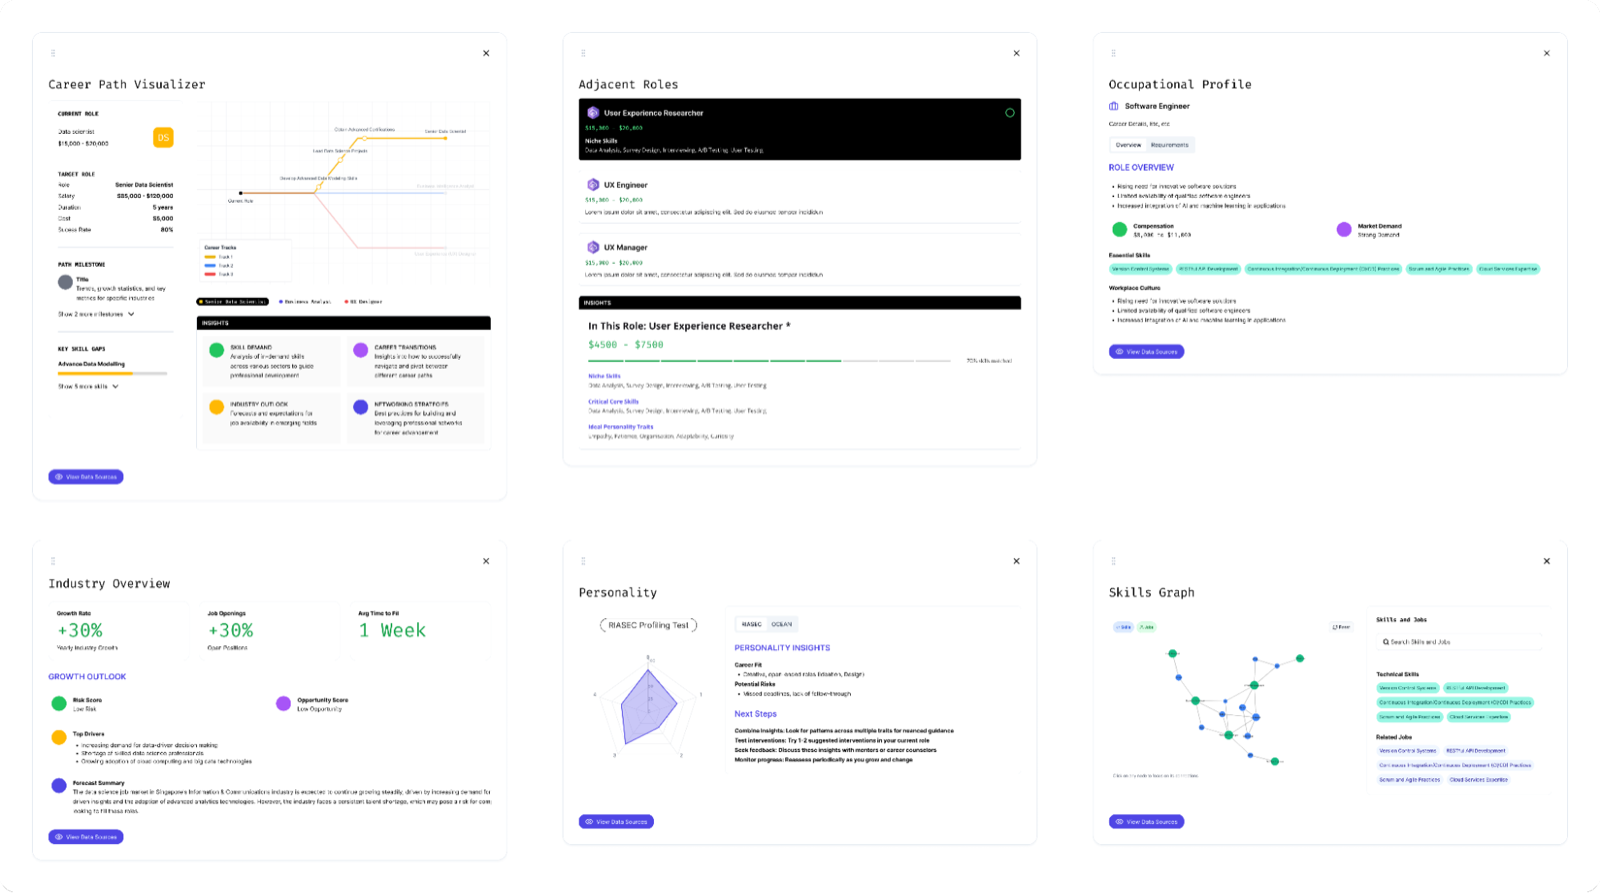Select the User Experience Researcher radio circle
1600x893 pixels.
click(x=1010, y=113)
